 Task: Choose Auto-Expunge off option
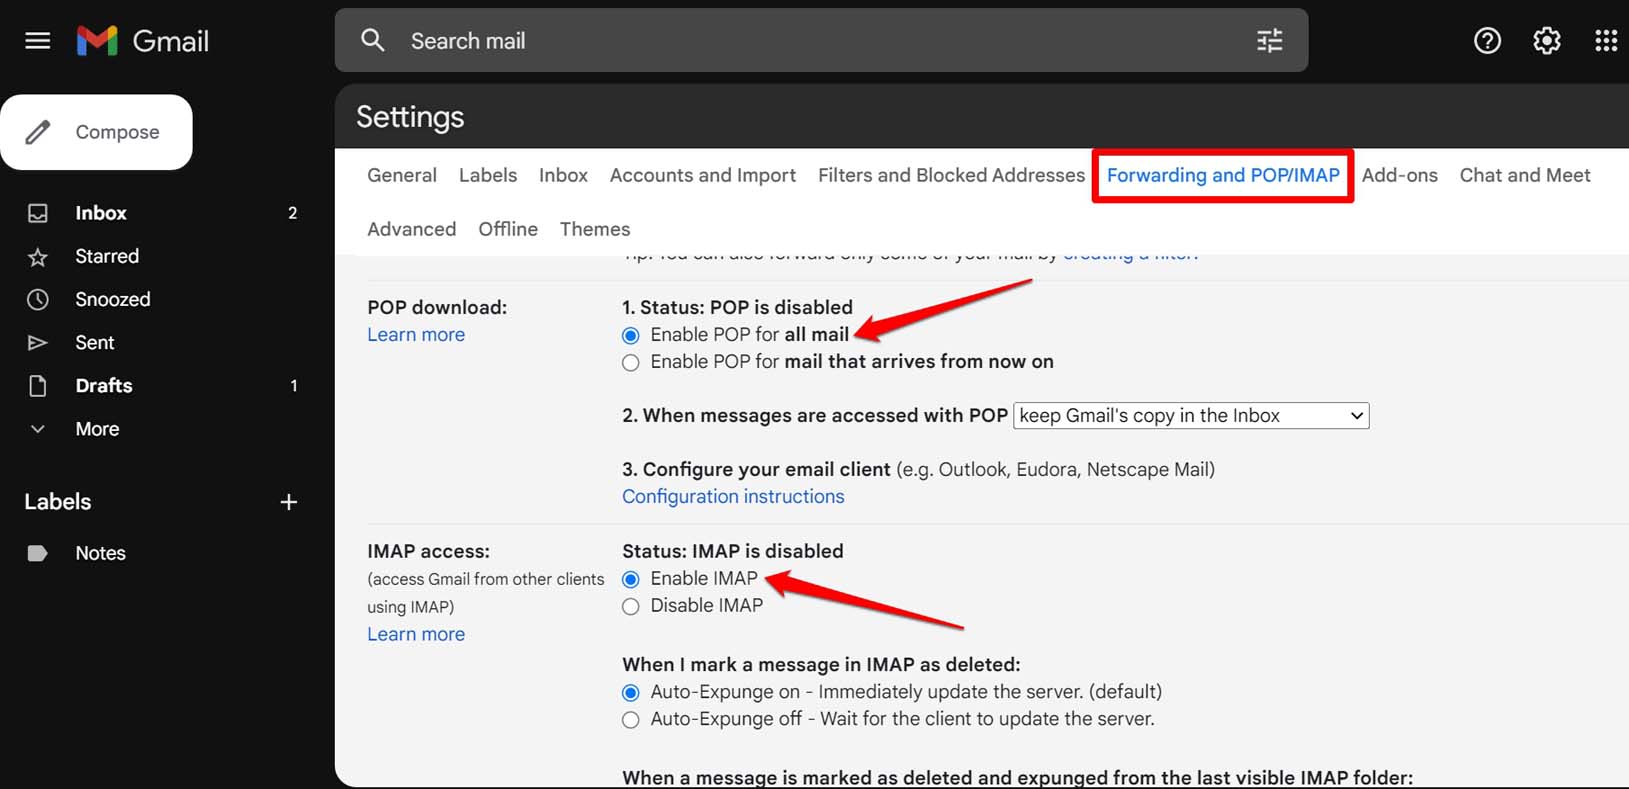(x=631, y=719)
